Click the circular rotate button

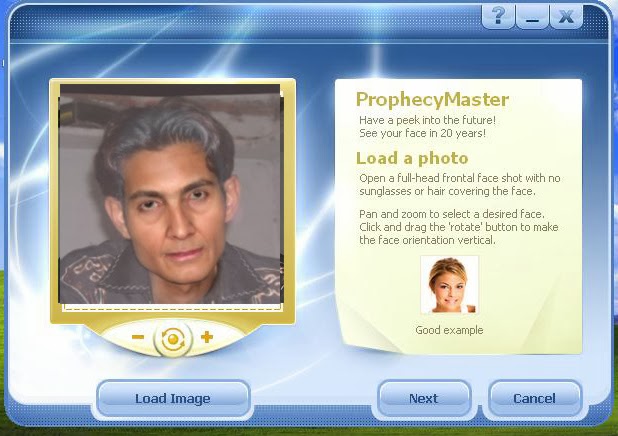[173, 339]
